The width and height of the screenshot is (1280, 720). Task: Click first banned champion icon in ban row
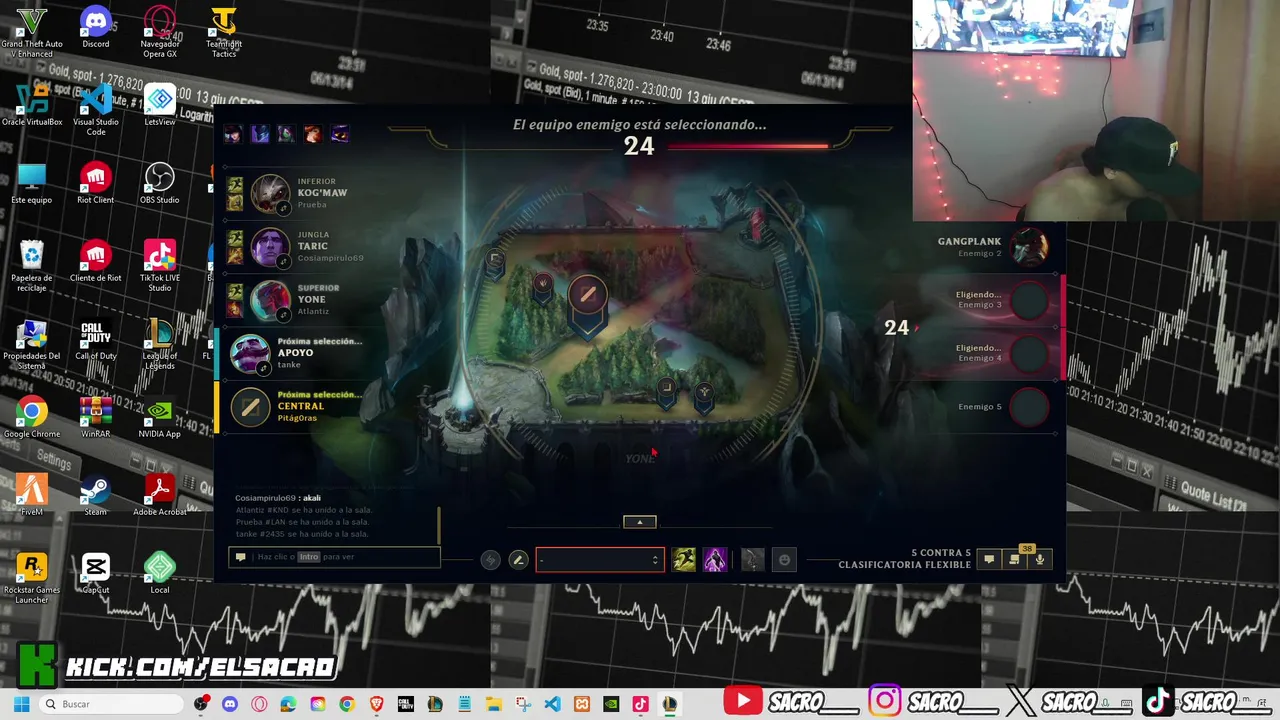pos(233,134)
